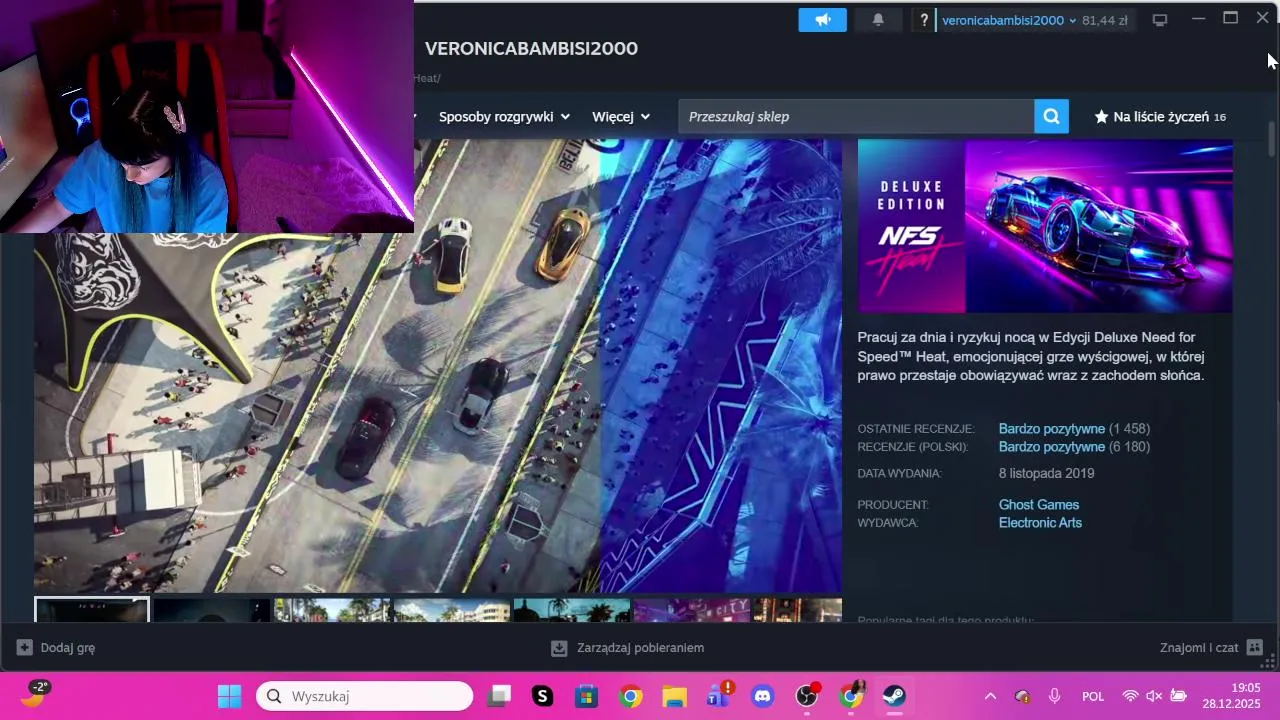Select the thumbnail with the neon CITY sign
Screen dimensions: 1280x720
691,610
